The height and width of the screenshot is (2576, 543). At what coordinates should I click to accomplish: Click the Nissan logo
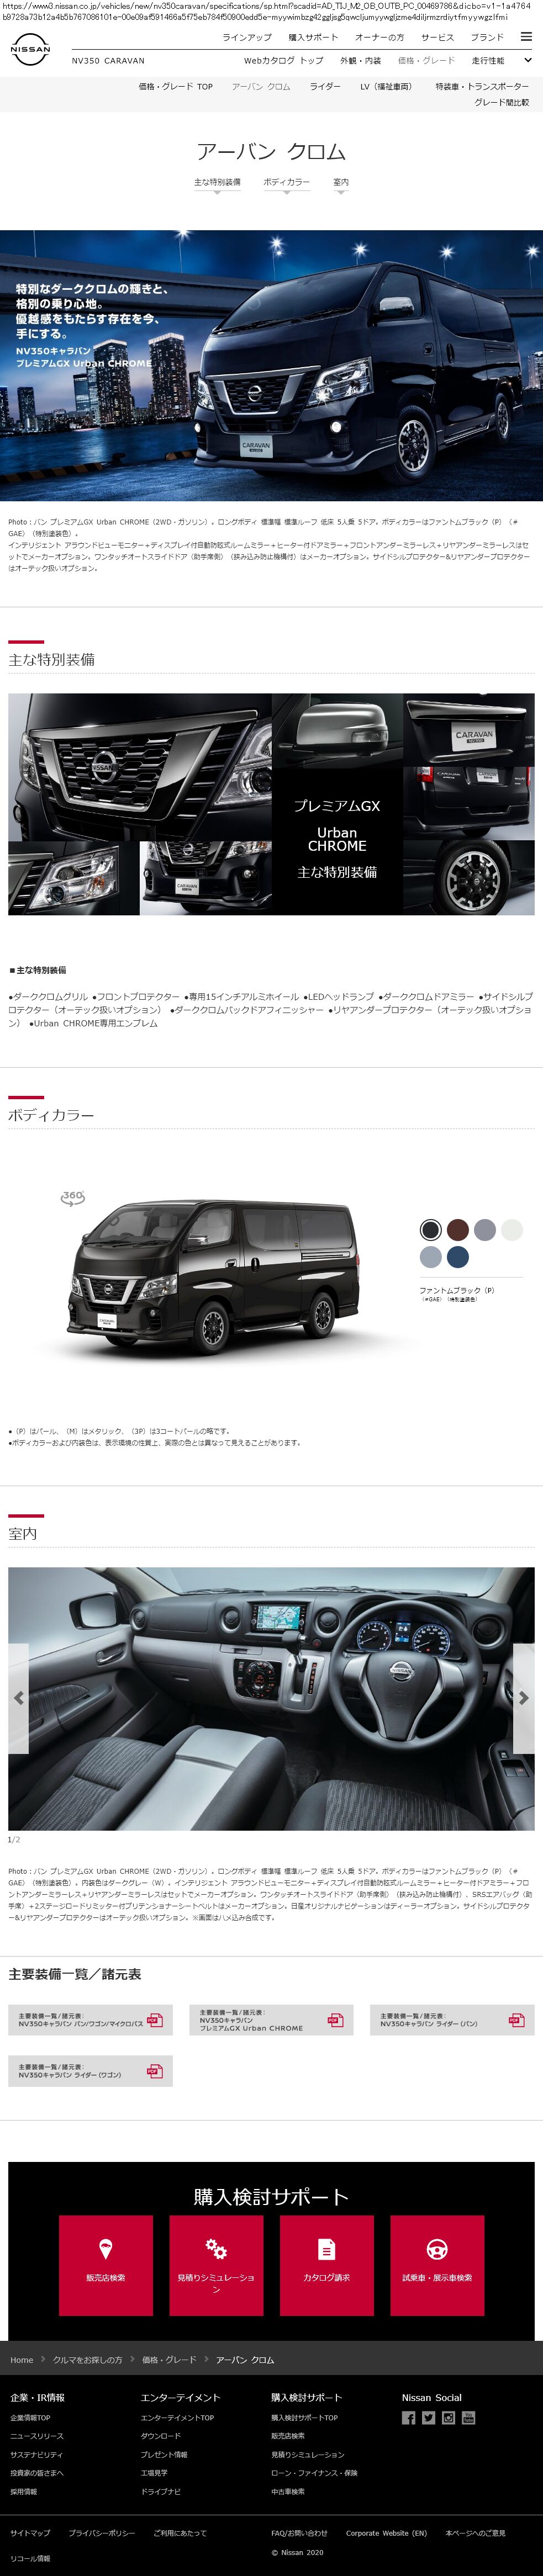[30, 49]
